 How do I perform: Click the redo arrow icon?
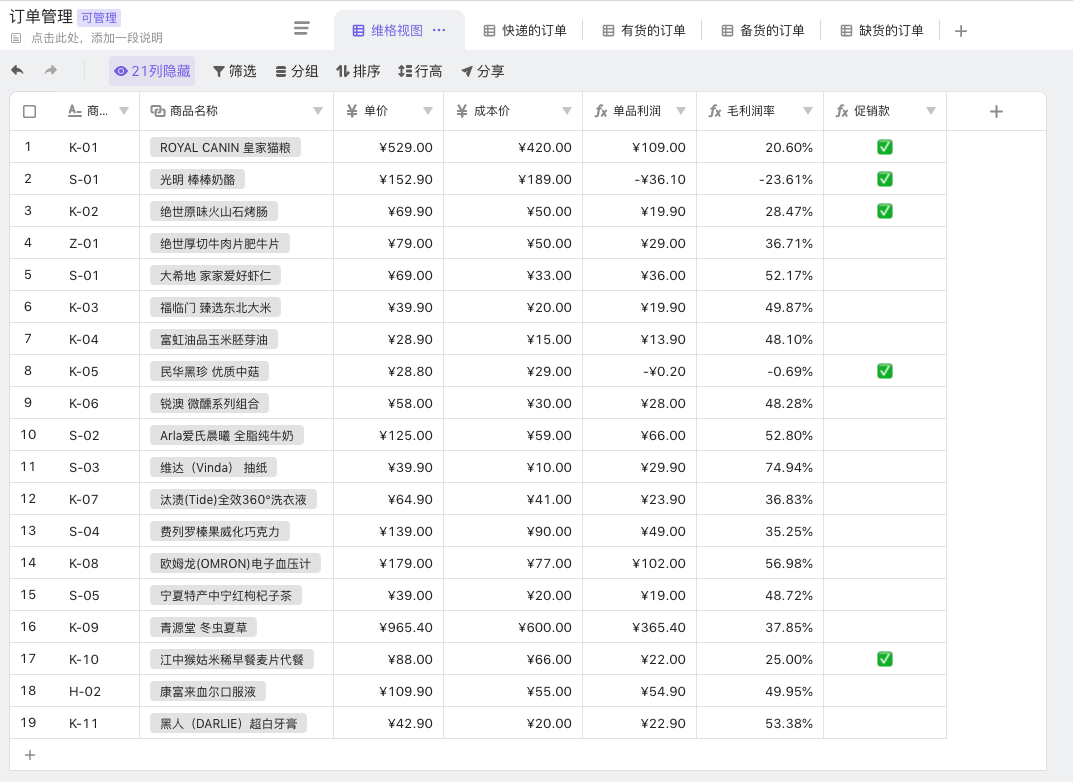51,71
